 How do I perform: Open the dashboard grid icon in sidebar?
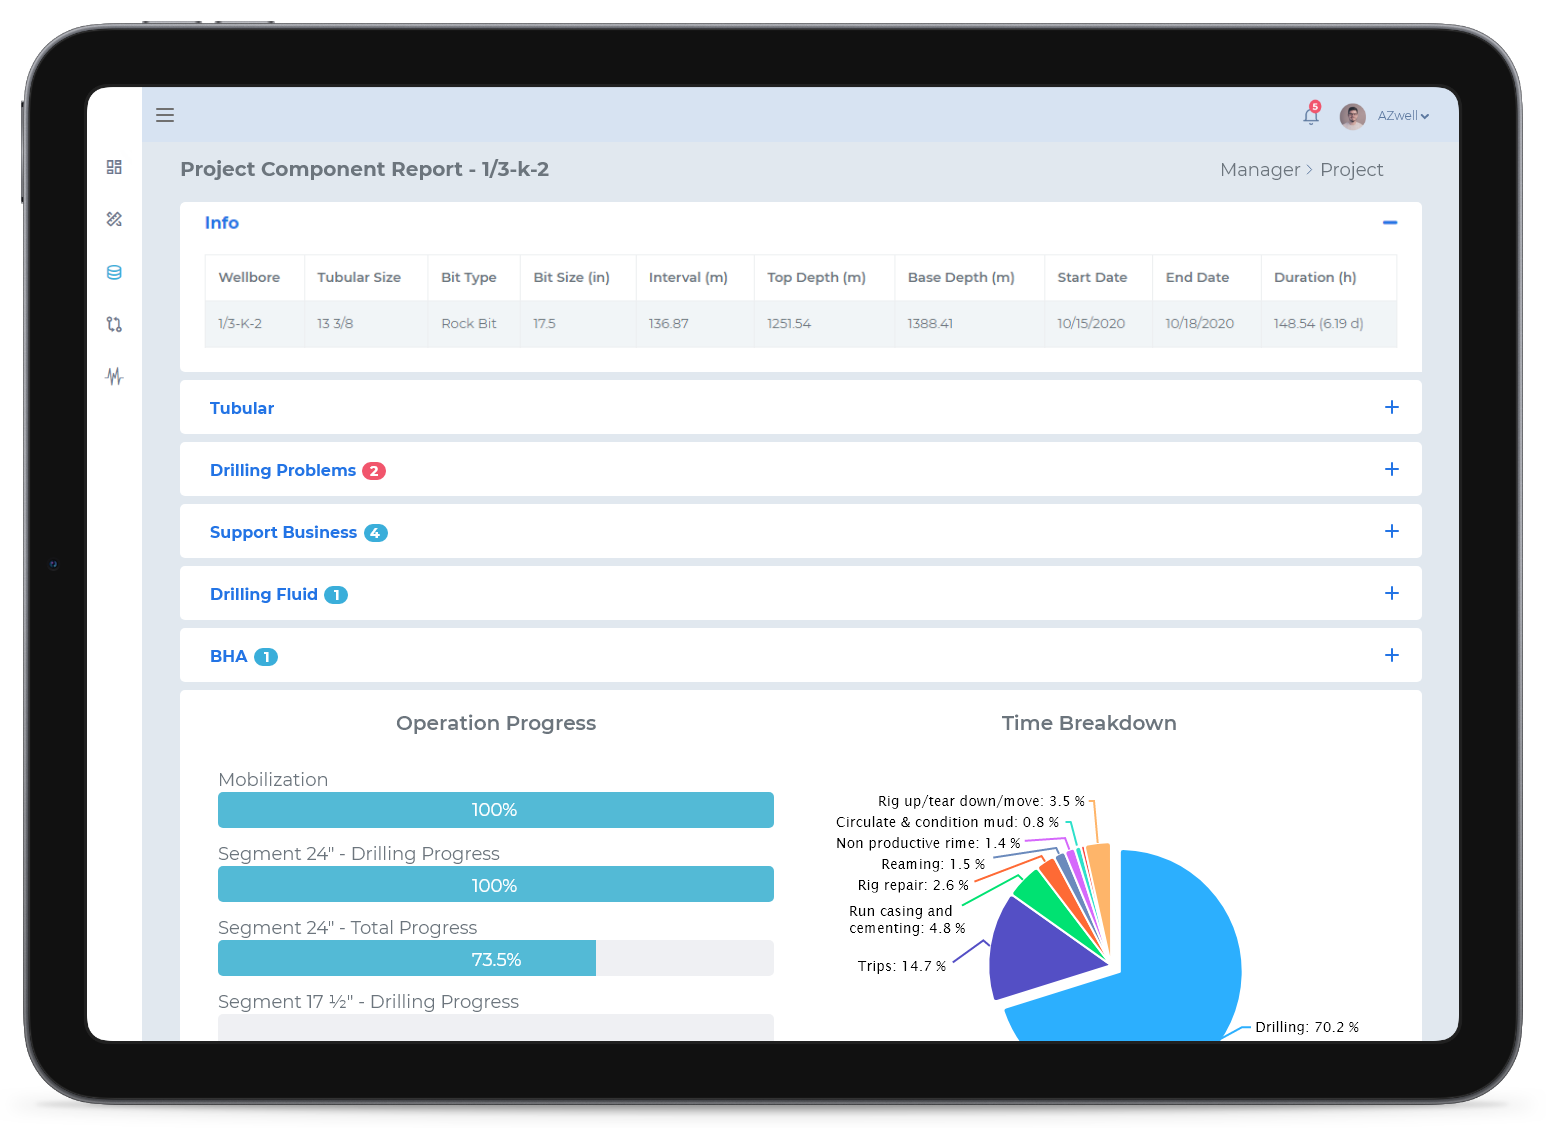pyautogui.click(x=114, y=167)
